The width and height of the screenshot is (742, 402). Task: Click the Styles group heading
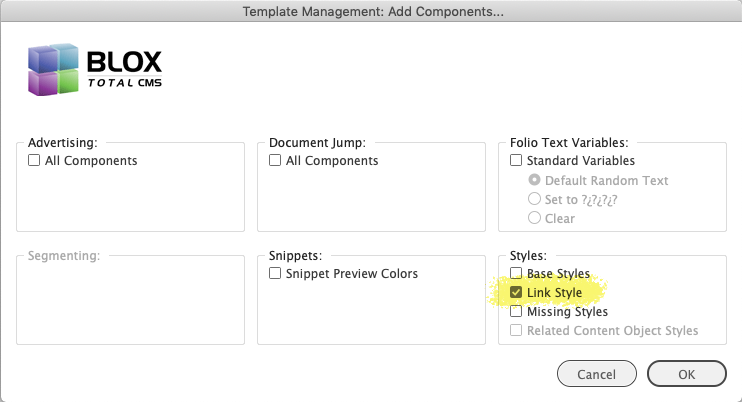pos(529,256)
